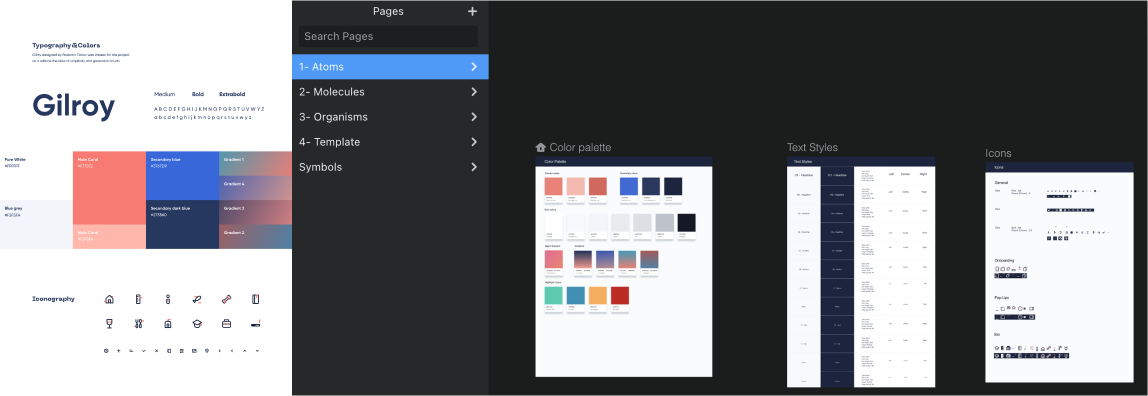Click the Extrabold weight label
The image size is (1148, 396).
click(232, 94)
